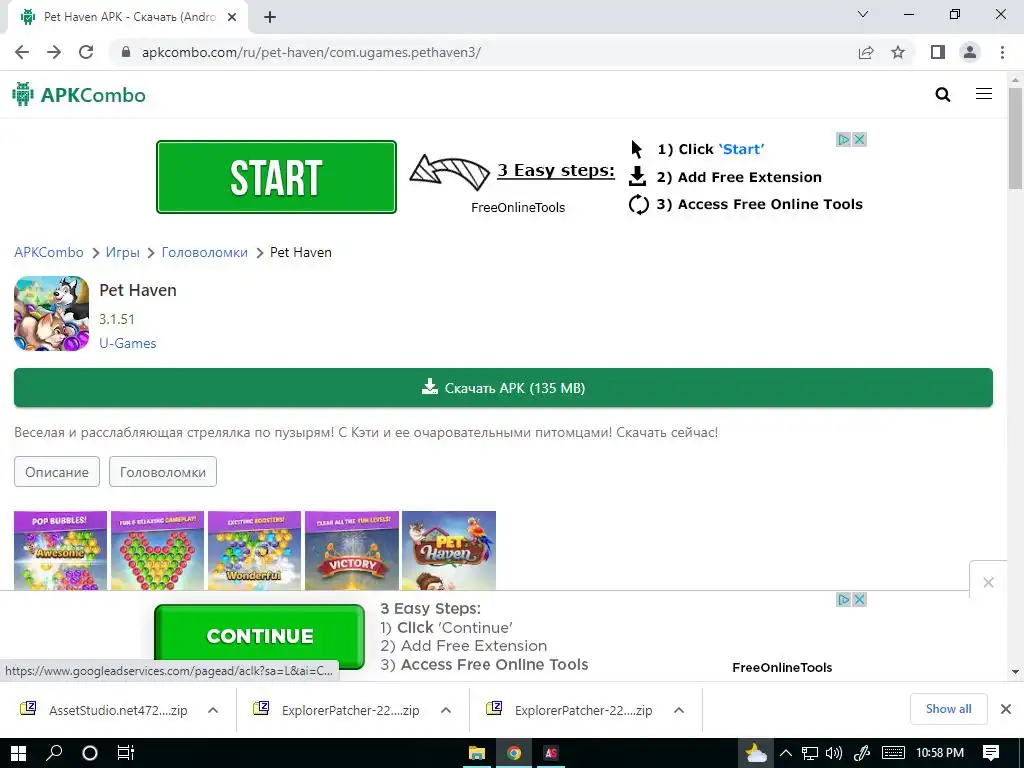Click the green CONTINUE ad button

click(x=259, y=636)
